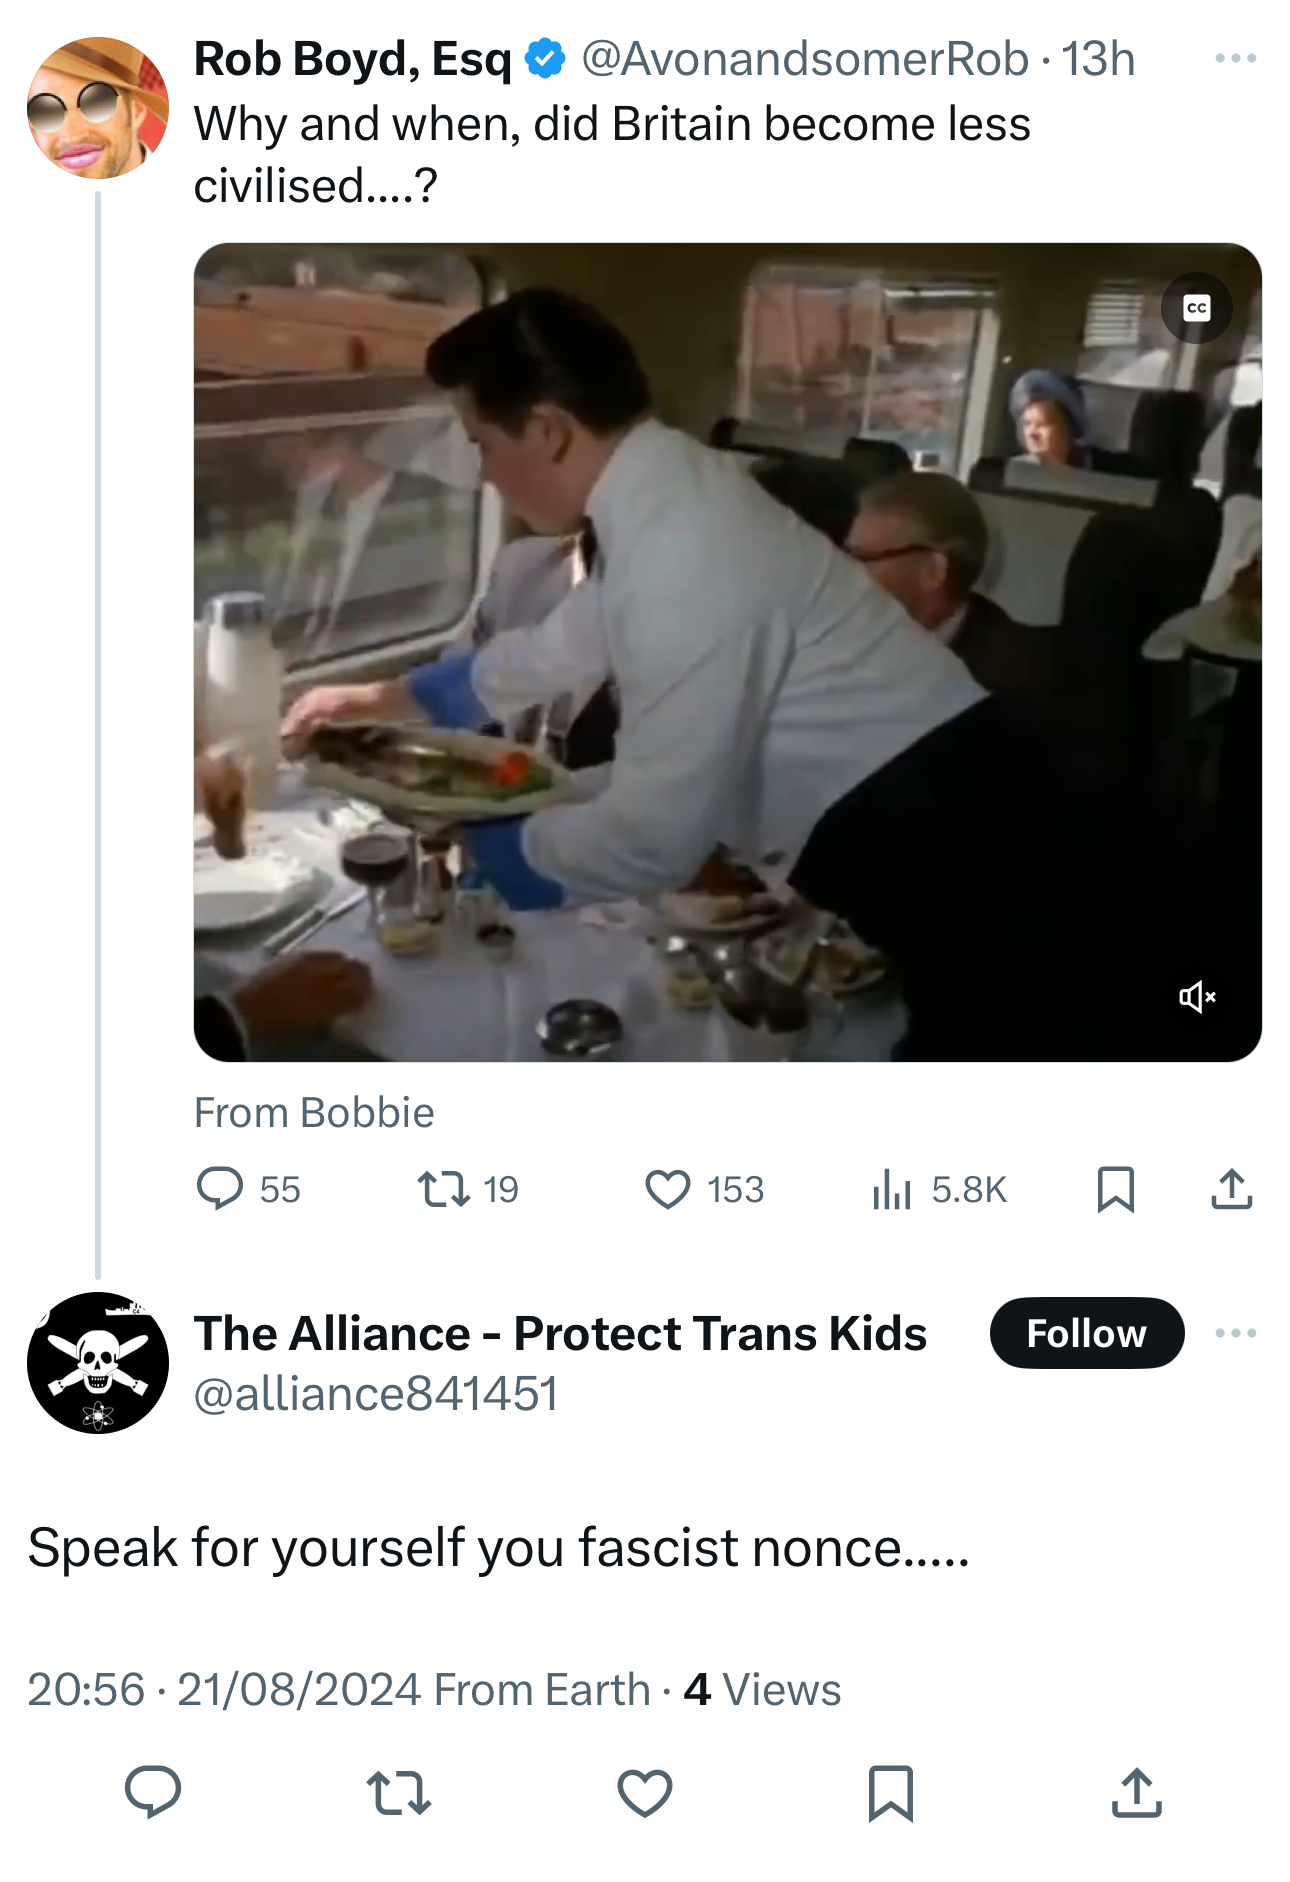This screenshot has height=1882, width=1290.
Task: Retweet The Alliance's reply
Action: pyautogui.click(x=398, y=1791)
